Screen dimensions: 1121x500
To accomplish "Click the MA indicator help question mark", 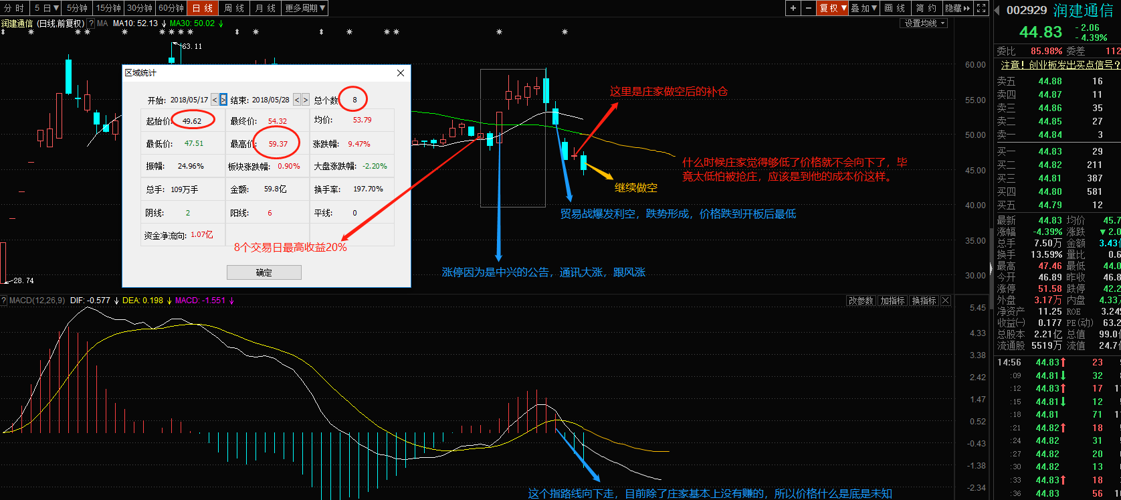I will click(92, 23).
